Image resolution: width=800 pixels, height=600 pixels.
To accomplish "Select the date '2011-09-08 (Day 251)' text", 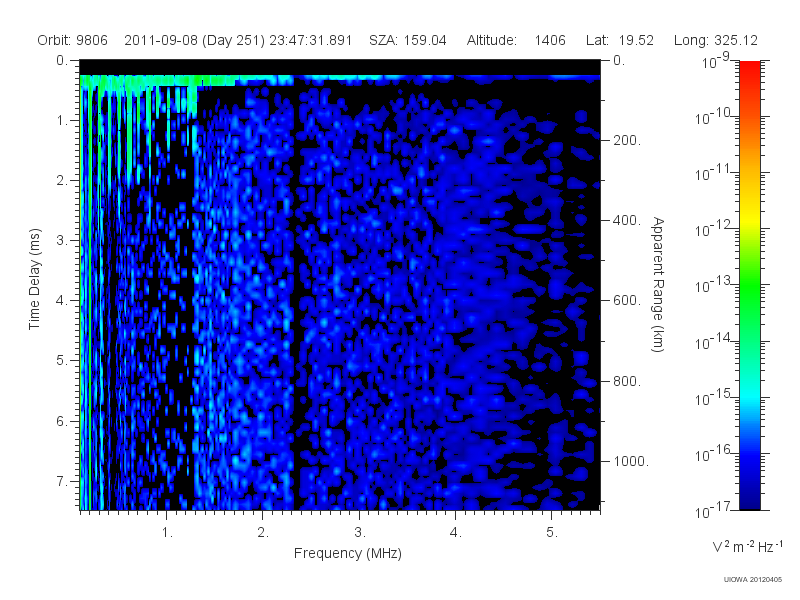I will click(x=194, y=40).
